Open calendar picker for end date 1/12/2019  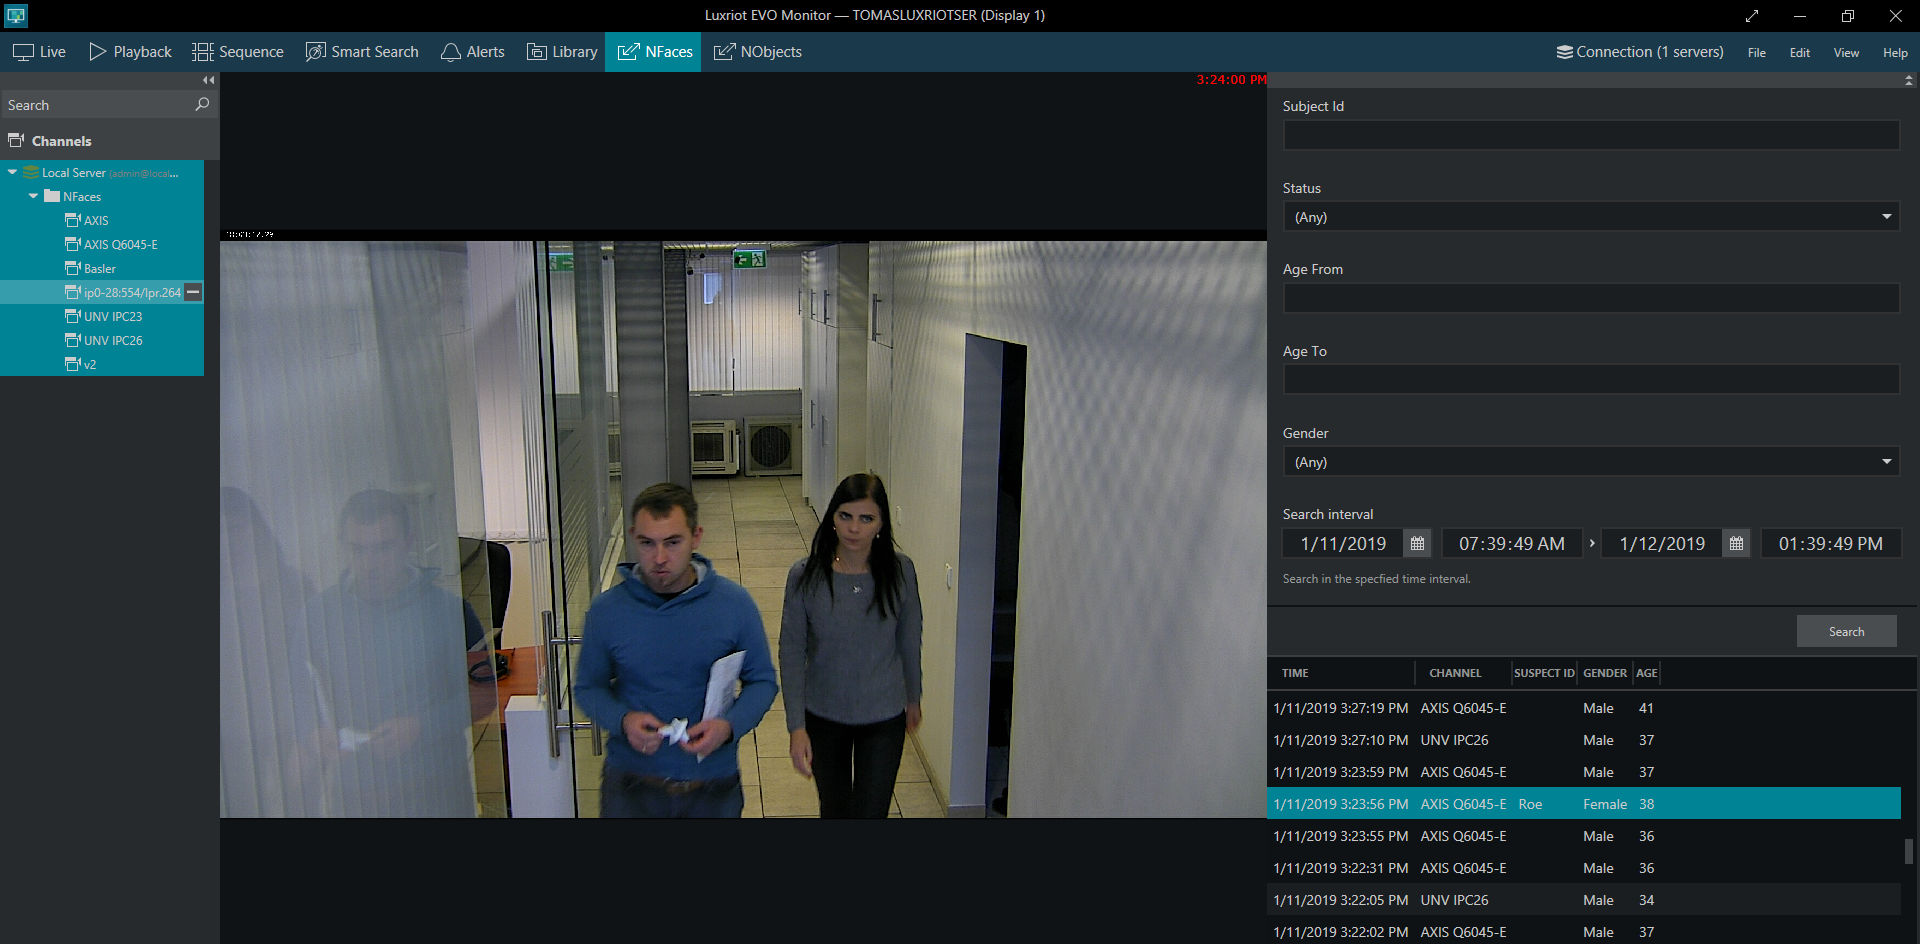click(x=1736, y=544)
